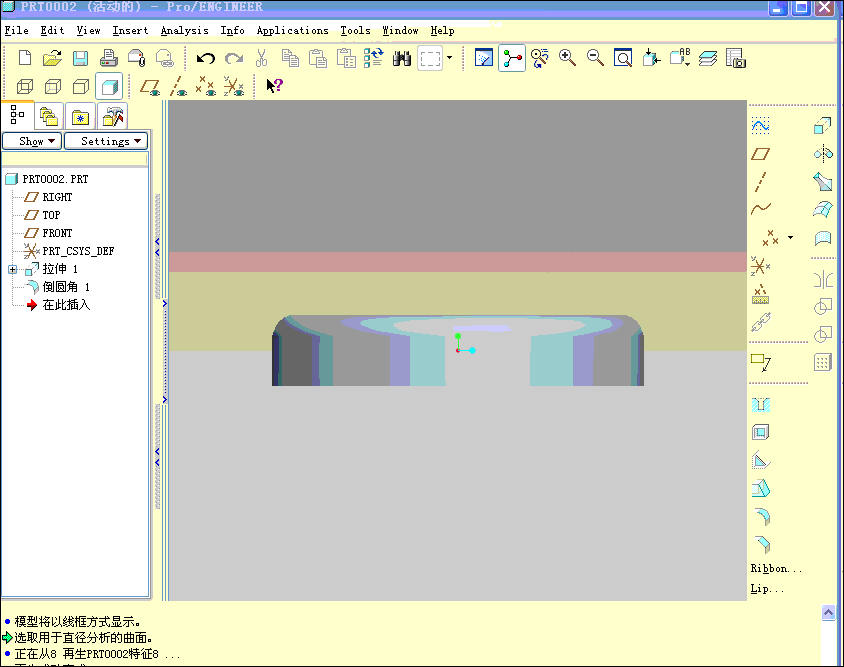
Task: Open the Settings dropdown
Action: click(x=106, y=141)
